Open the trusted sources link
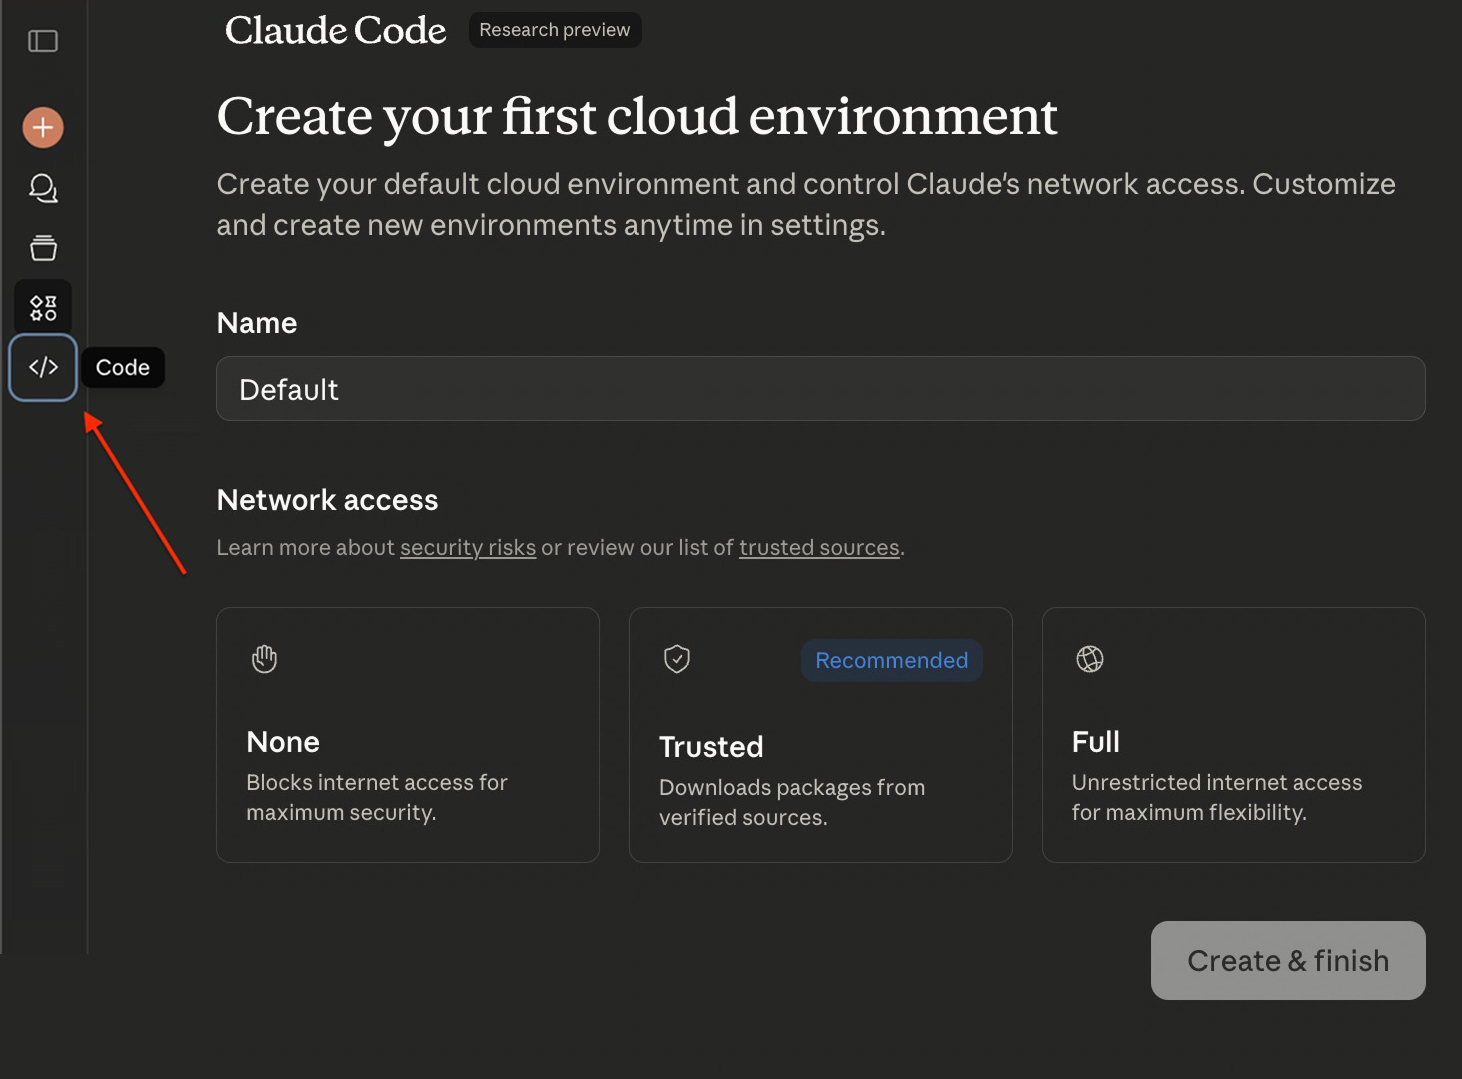The image size is (1462, 1079). pyautogui.click(x=819, y=548)
